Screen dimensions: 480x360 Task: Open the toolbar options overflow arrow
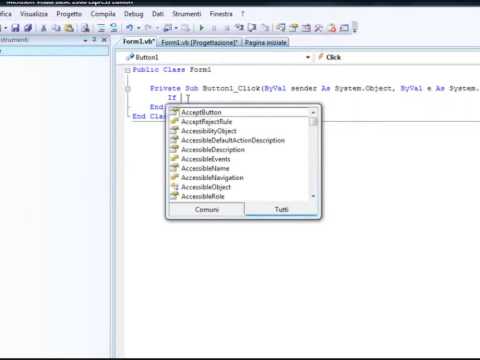pyautogui.click(x=355, y=28)
